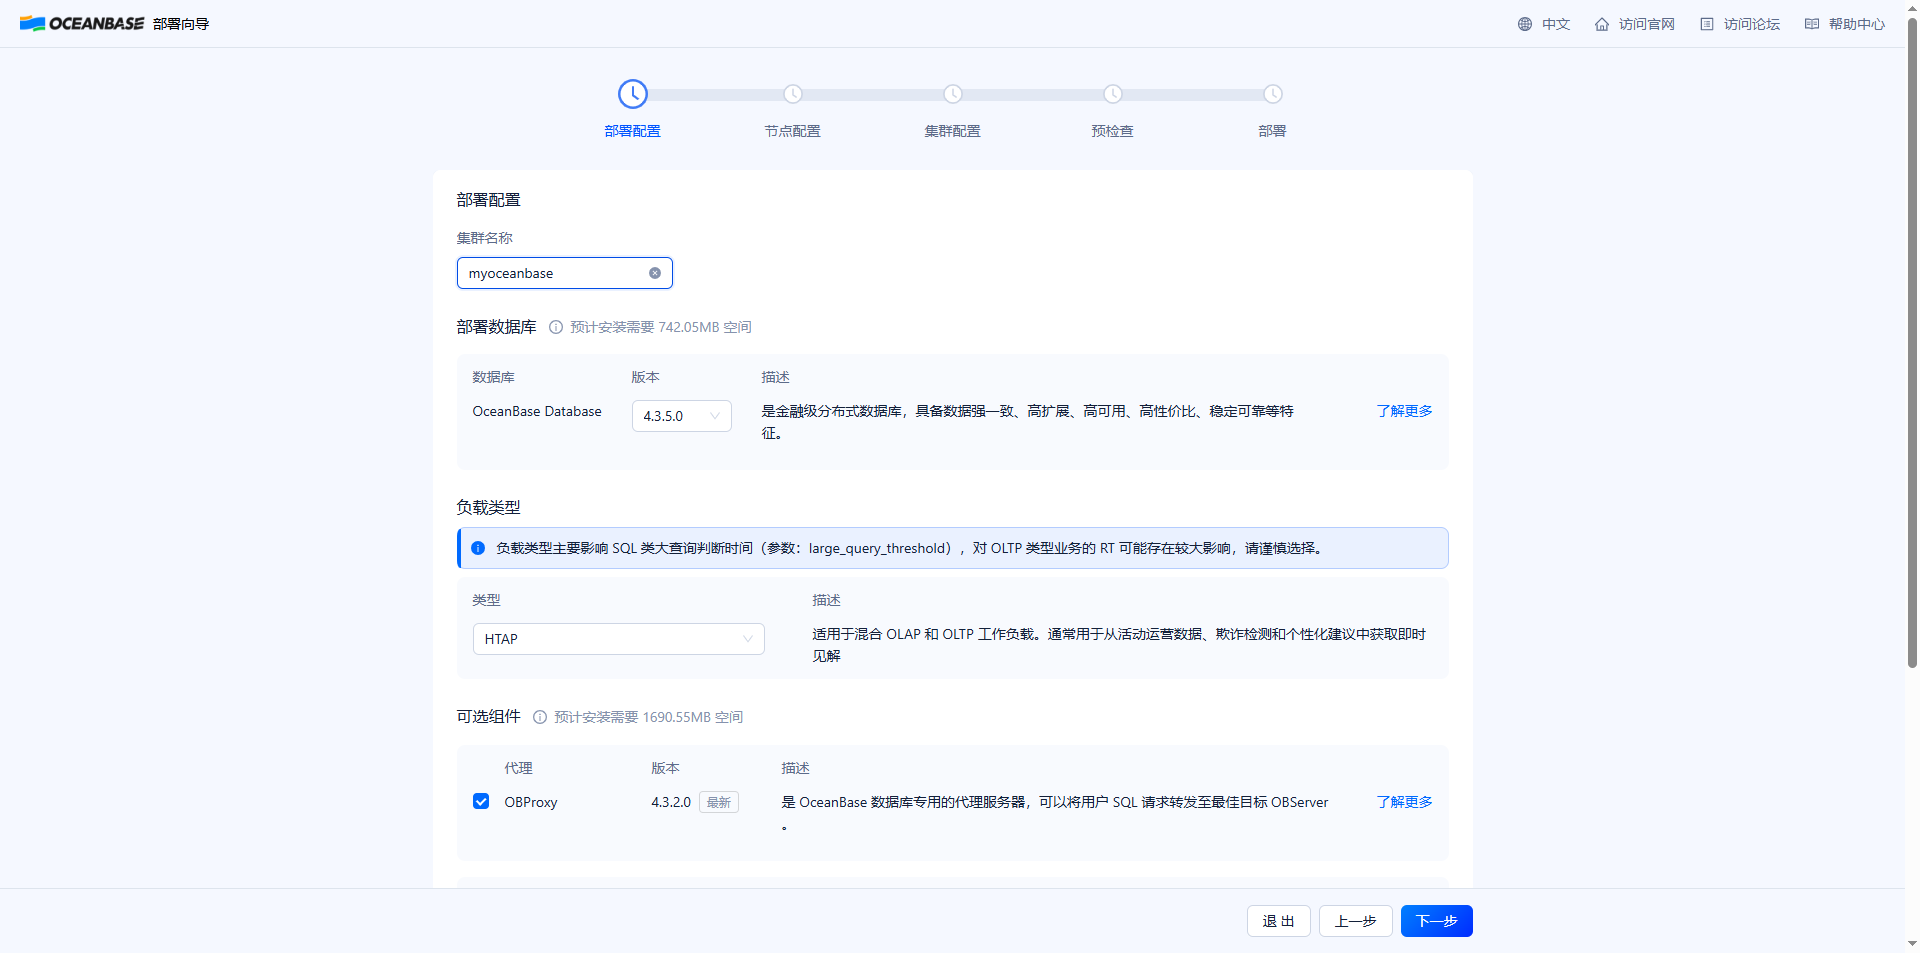1920x953 pixels.
Task: Click the forum icon beside 访问论坛
Action: pyautogui.click(x=1707, y=24)
